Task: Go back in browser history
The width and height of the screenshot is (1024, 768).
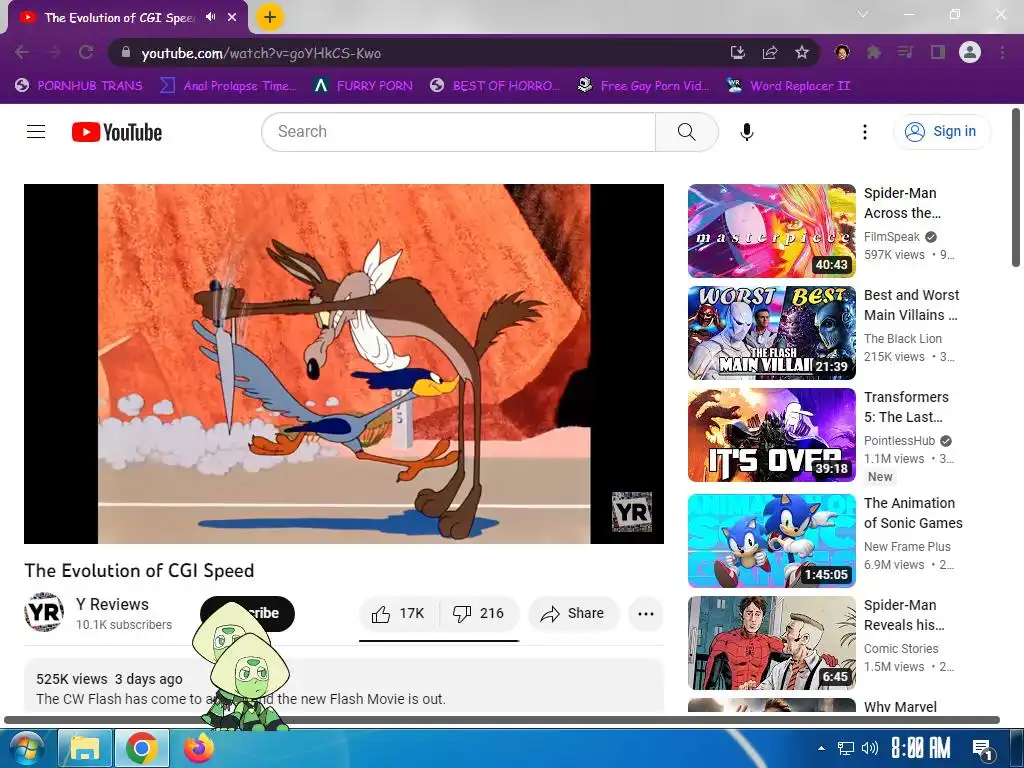Action: coord(22,53)
